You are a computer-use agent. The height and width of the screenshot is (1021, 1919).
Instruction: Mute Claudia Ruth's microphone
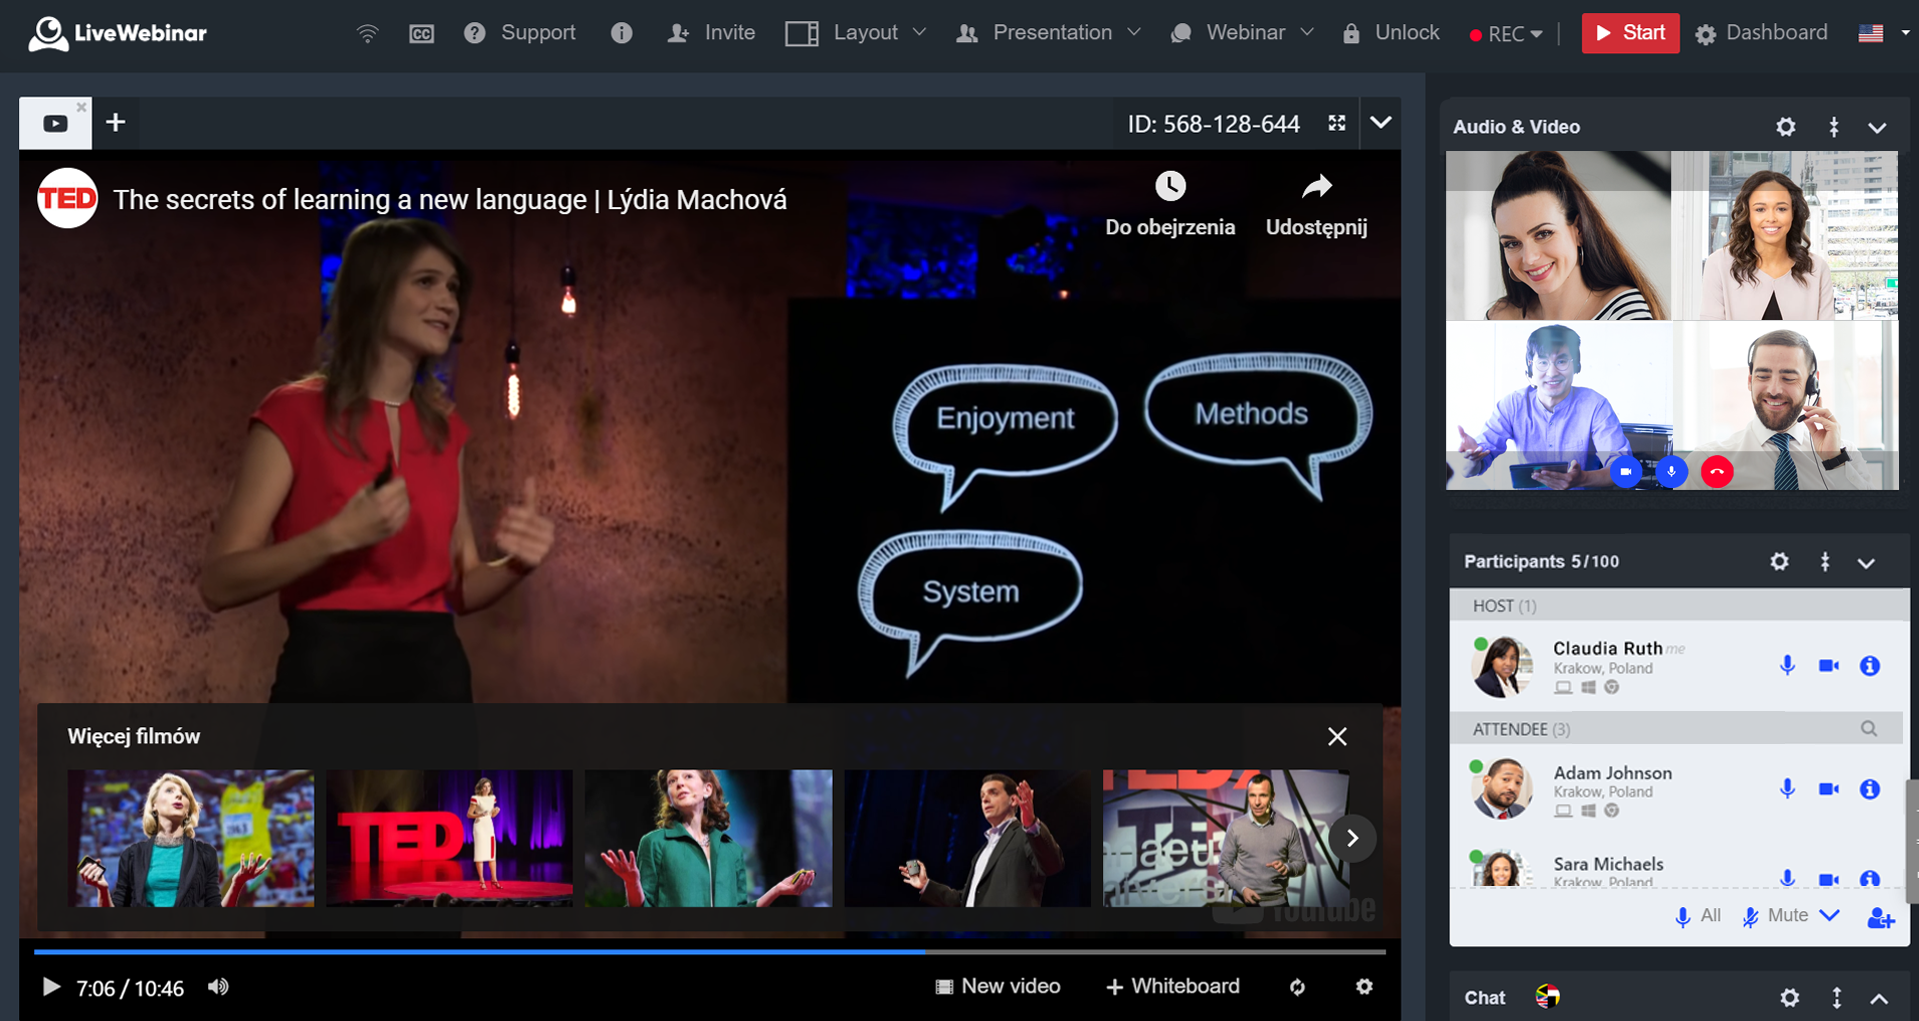pyautogui.click(x=1787, y=664)
